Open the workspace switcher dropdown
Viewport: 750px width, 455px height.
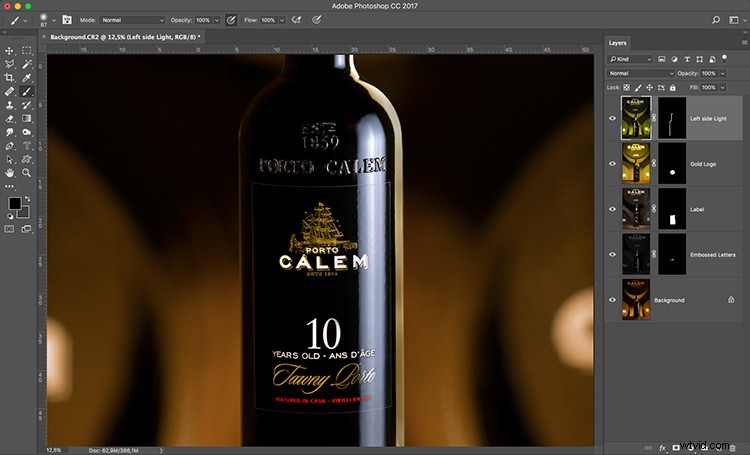click(x=737, y=20)
